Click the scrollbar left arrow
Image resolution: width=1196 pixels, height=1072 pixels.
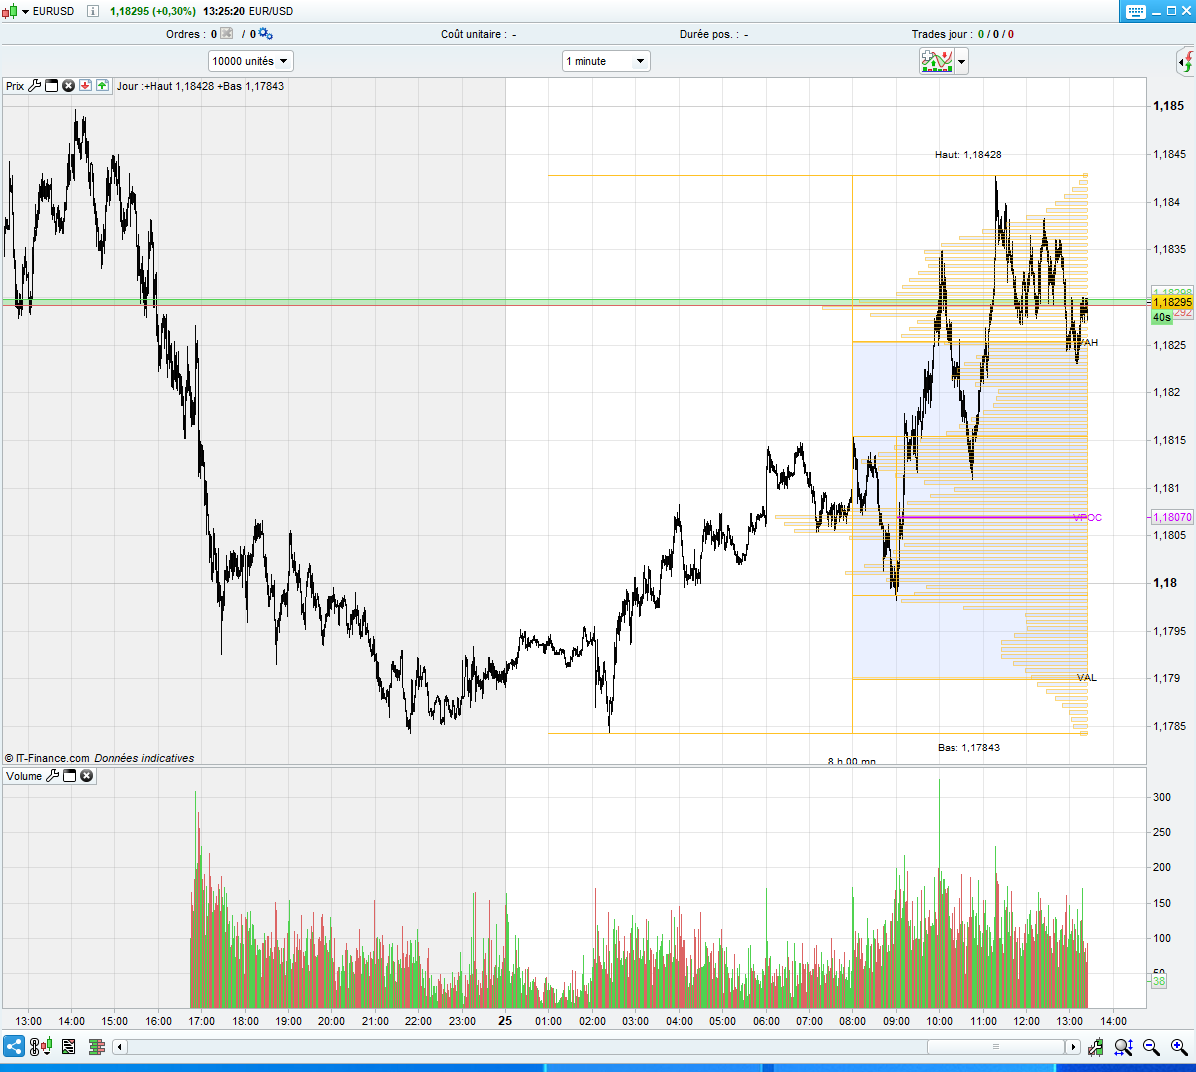tap(120, 1047)
